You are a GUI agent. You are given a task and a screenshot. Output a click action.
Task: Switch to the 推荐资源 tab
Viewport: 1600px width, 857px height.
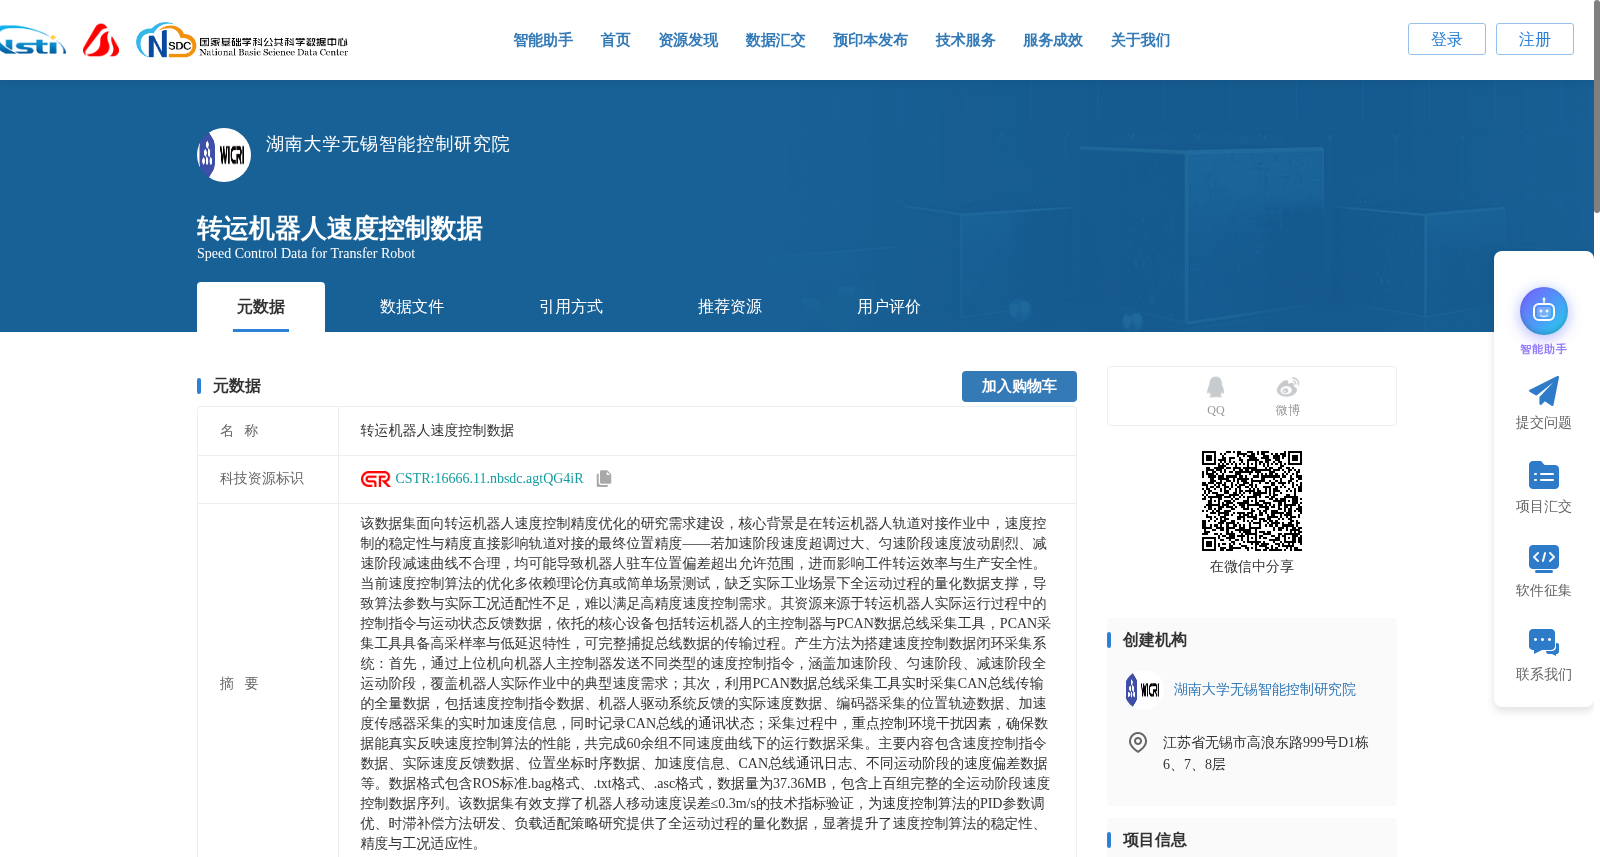tap(730, 307)
